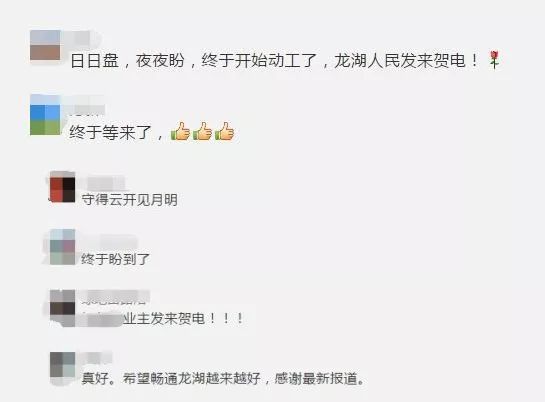Select the reply 业主发来贺电！！！

click(163, 319)
